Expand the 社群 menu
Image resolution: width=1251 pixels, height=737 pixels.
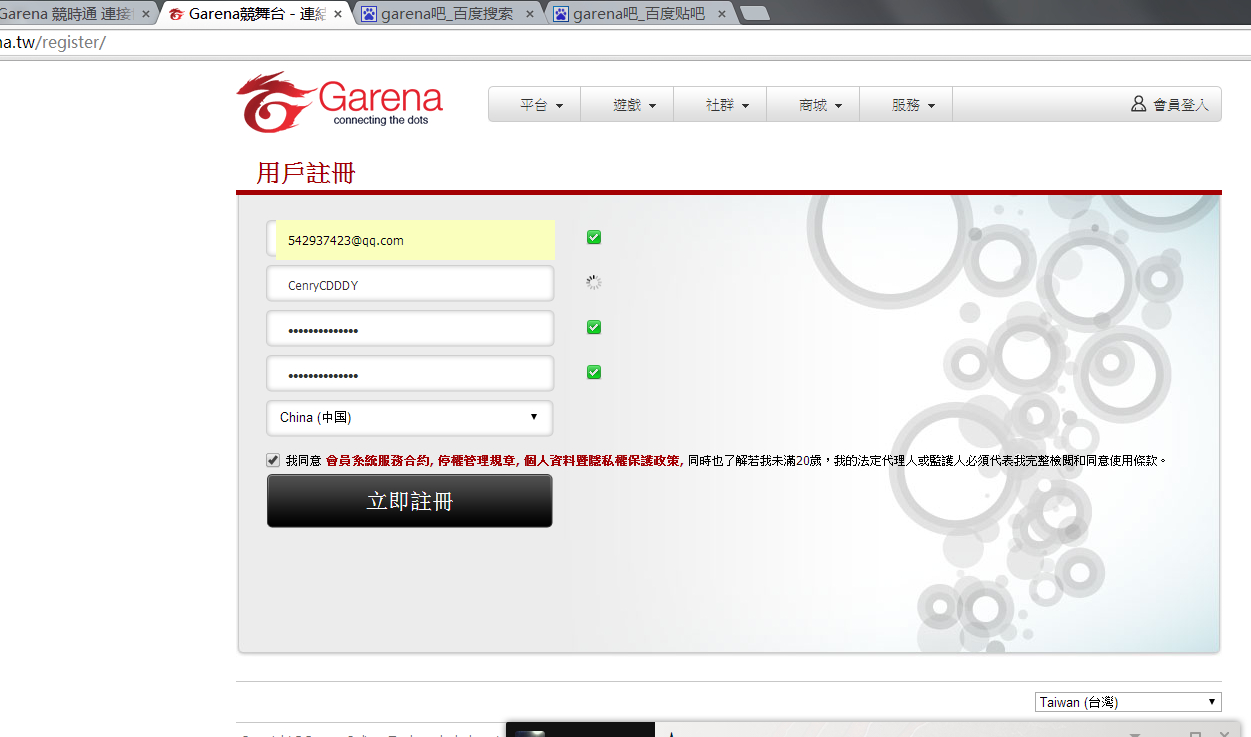click(720, 104)
